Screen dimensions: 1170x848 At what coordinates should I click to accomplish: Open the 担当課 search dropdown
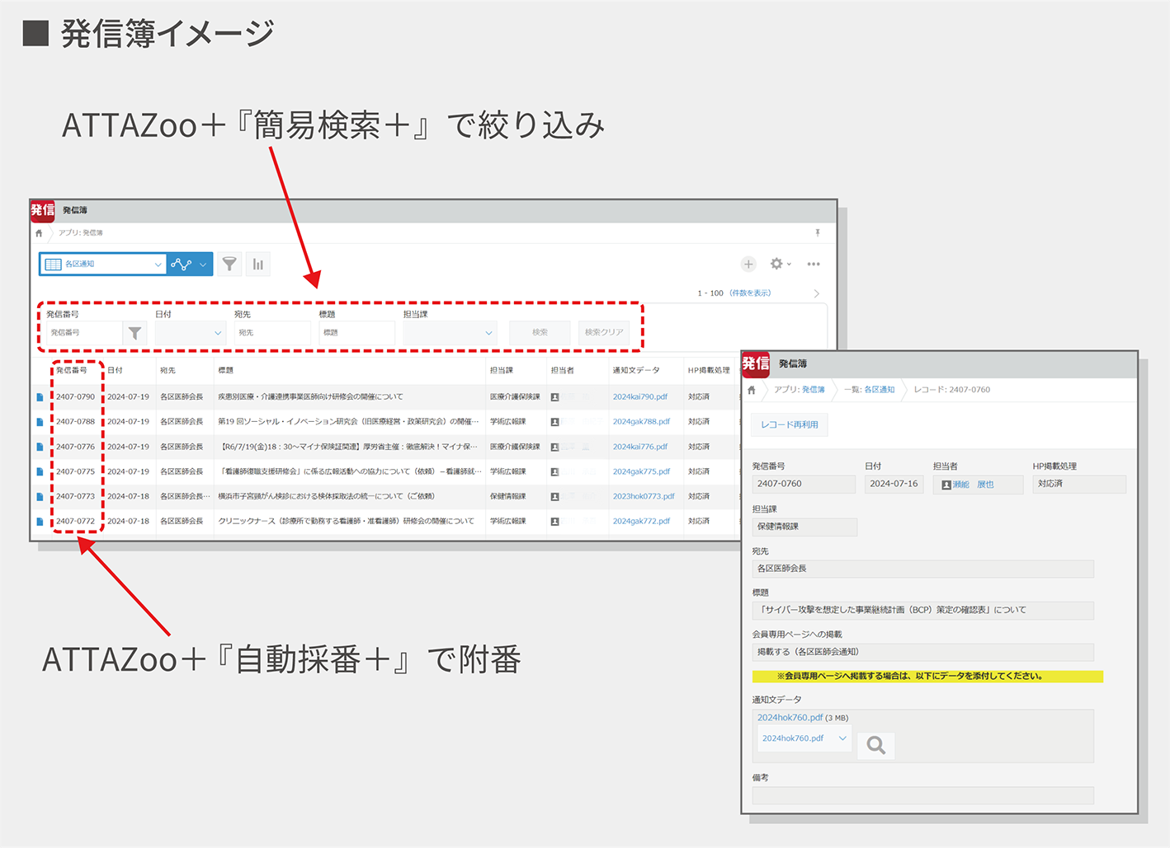pyautogui.click(x=450, y=333)
